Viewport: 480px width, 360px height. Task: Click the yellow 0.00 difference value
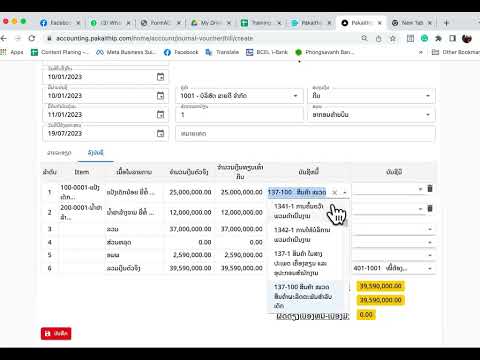pyautogui.click(x=366, y=315)
